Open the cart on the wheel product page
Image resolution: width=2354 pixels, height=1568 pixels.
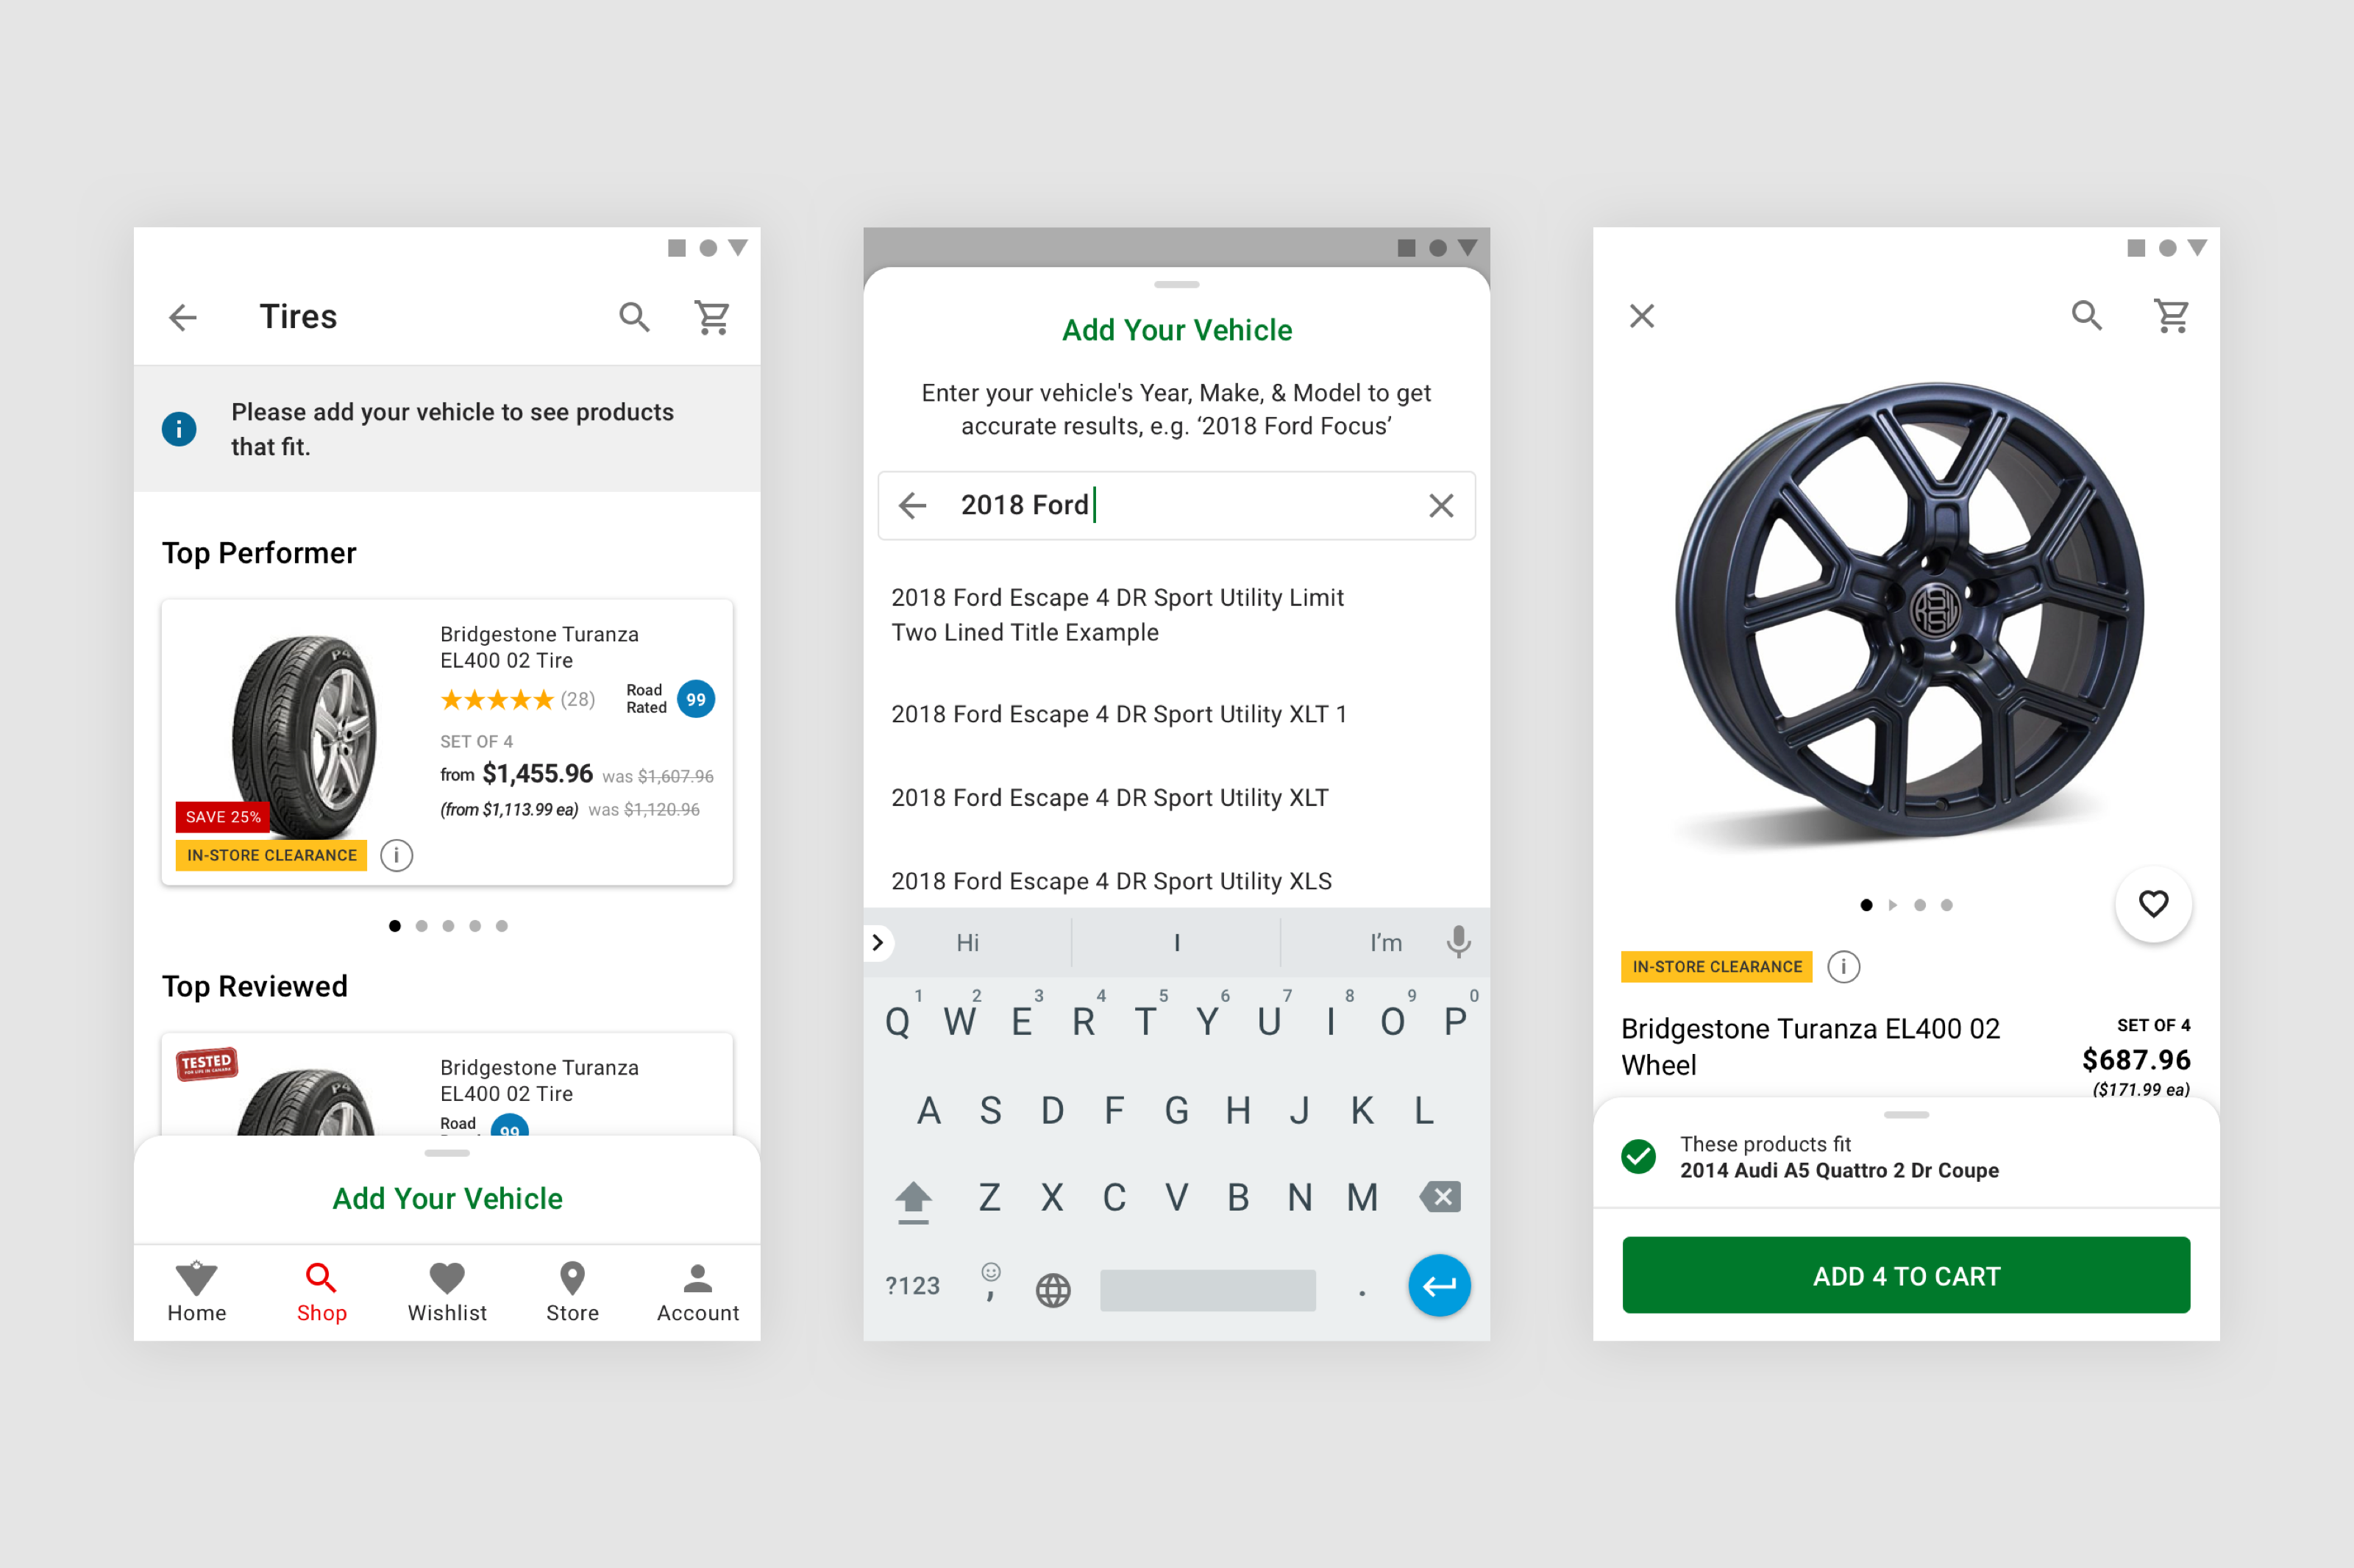coord(2171,316)
